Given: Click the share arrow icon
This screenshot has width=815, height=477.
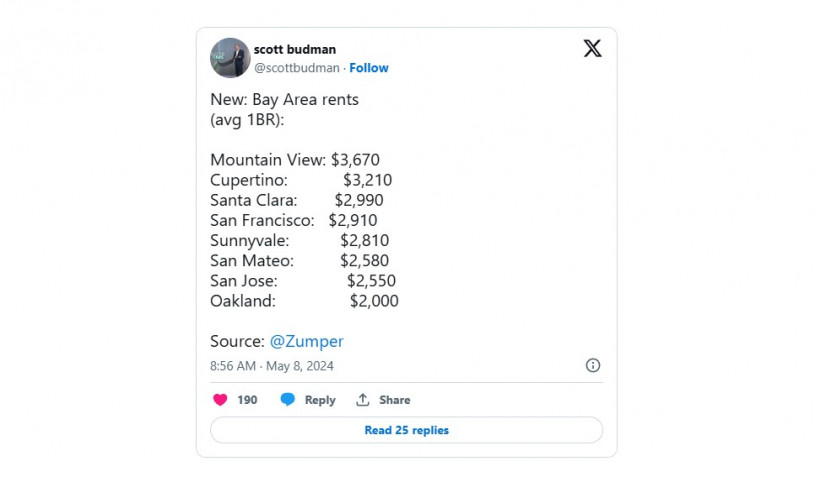Looking at the screenshot, I should pos(363,400).
